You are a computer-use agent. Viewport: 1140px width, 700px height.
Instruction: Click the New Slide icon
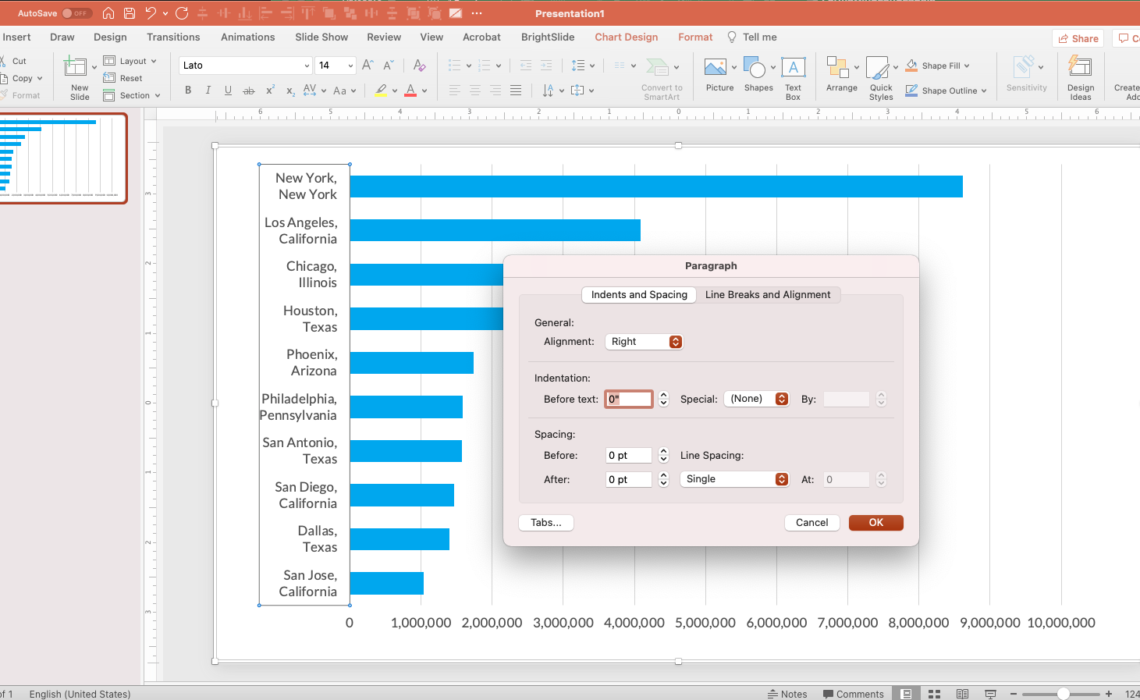point(76,68)
